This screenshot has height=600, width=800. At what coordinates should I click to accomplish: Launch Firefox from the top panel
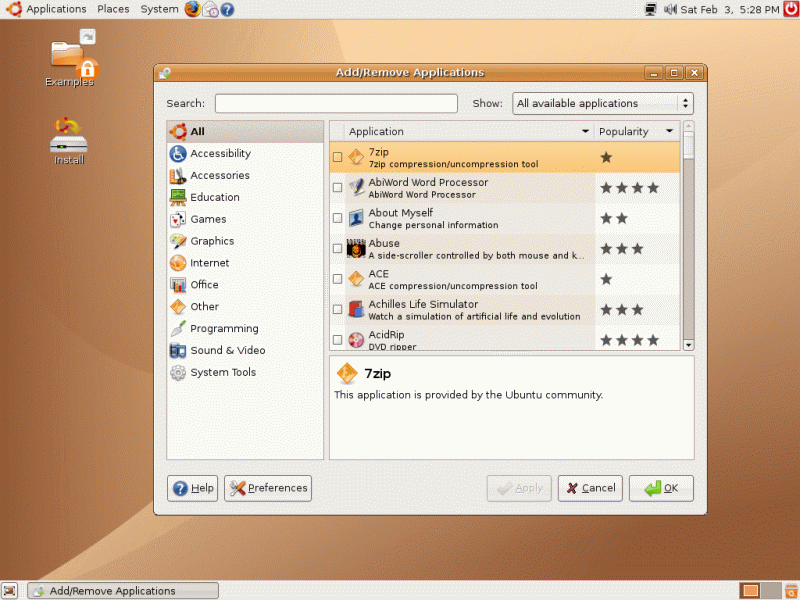pos(193,9)
